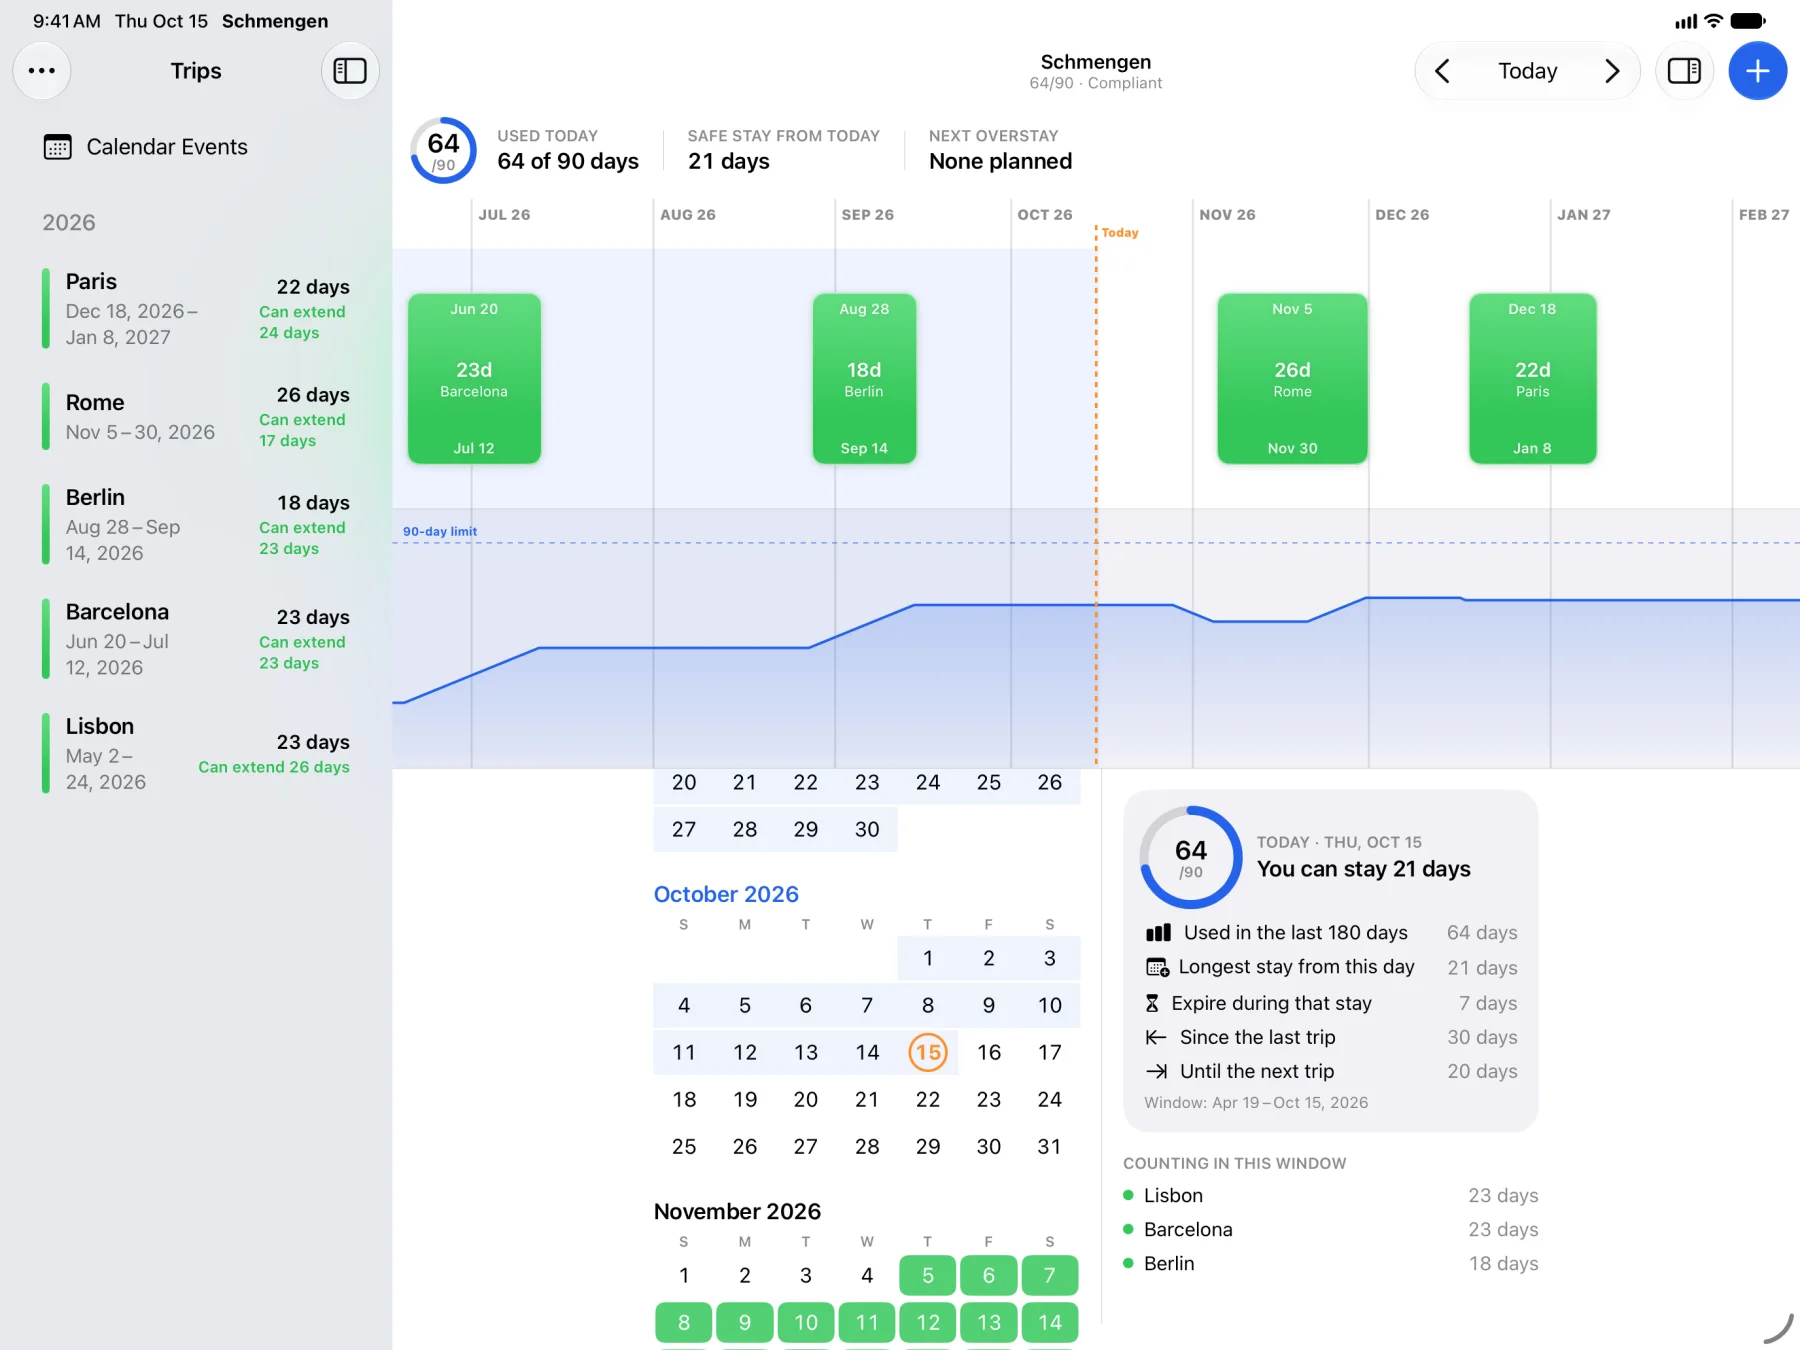Jump to Today in timeline
Screen dimensions: 1800x1350
pyautogui.click(x=1527, y=71)
